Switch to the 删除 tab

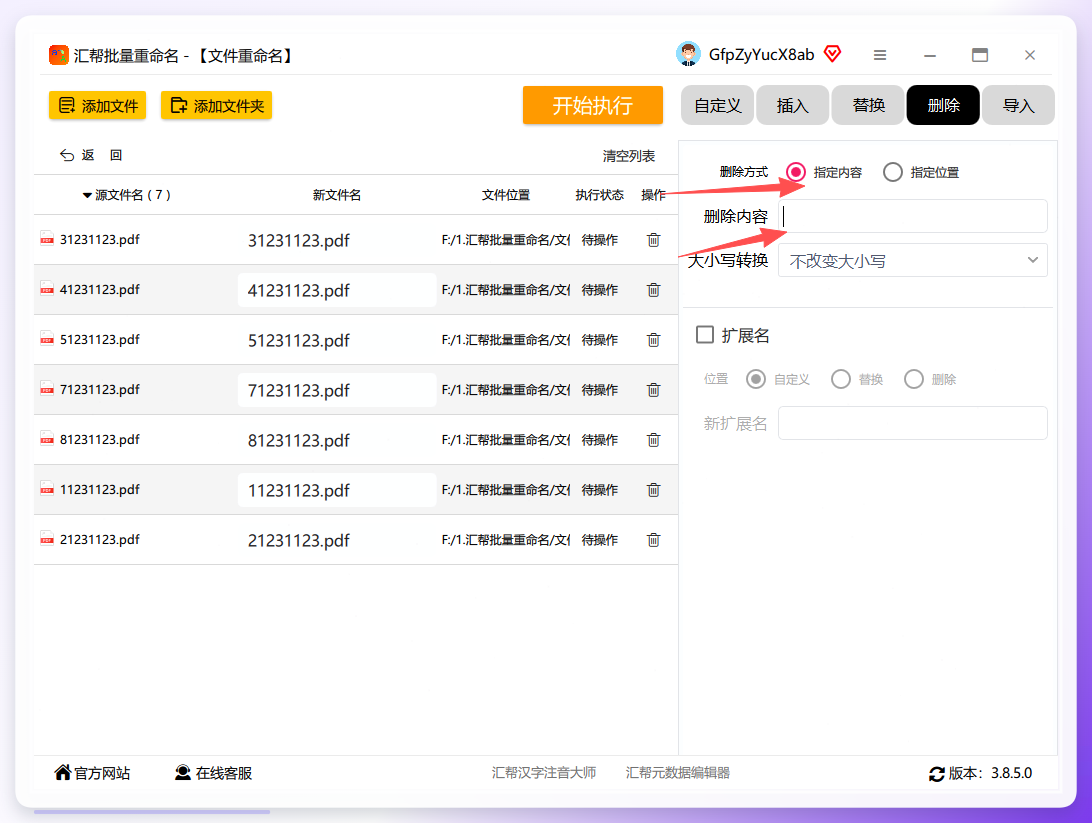point(943,105)
